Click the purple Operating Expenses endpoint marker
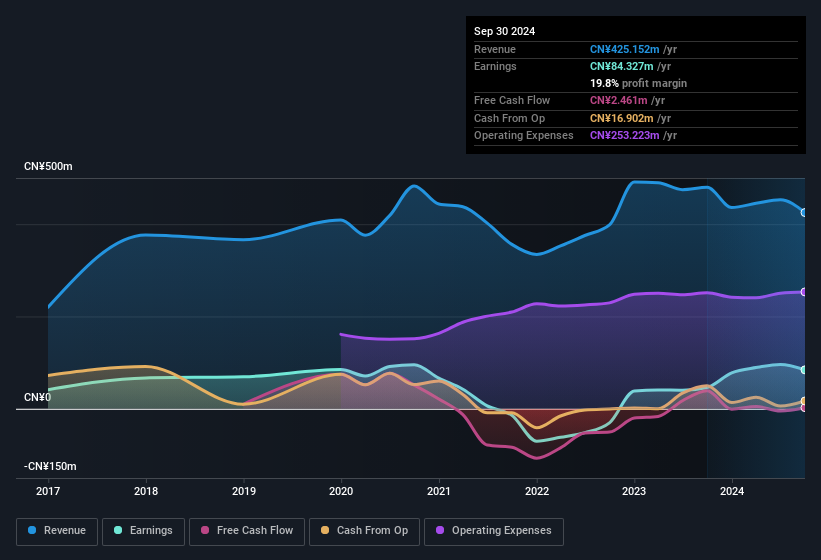 tap(804, 292)
